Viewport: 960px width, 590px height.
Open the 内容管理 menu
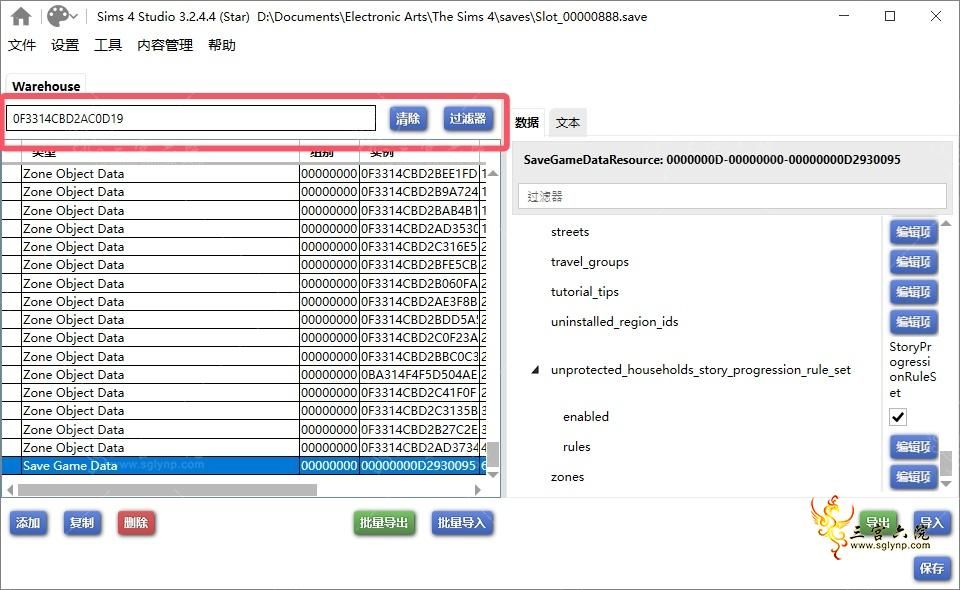pyautogui.click(x=165, y=45)
